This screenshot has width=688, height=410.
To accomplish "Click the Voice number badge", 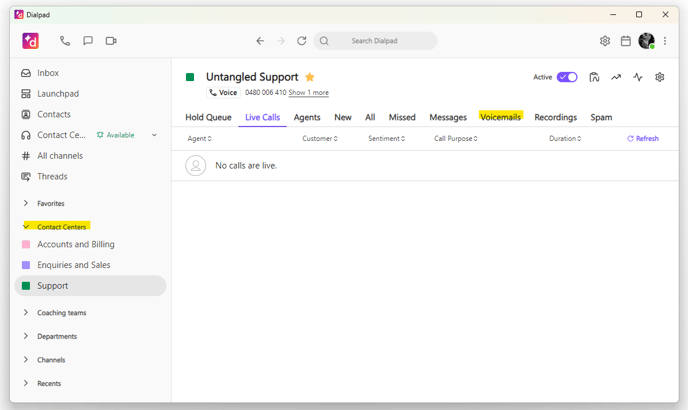I will (x=223, y=93).
